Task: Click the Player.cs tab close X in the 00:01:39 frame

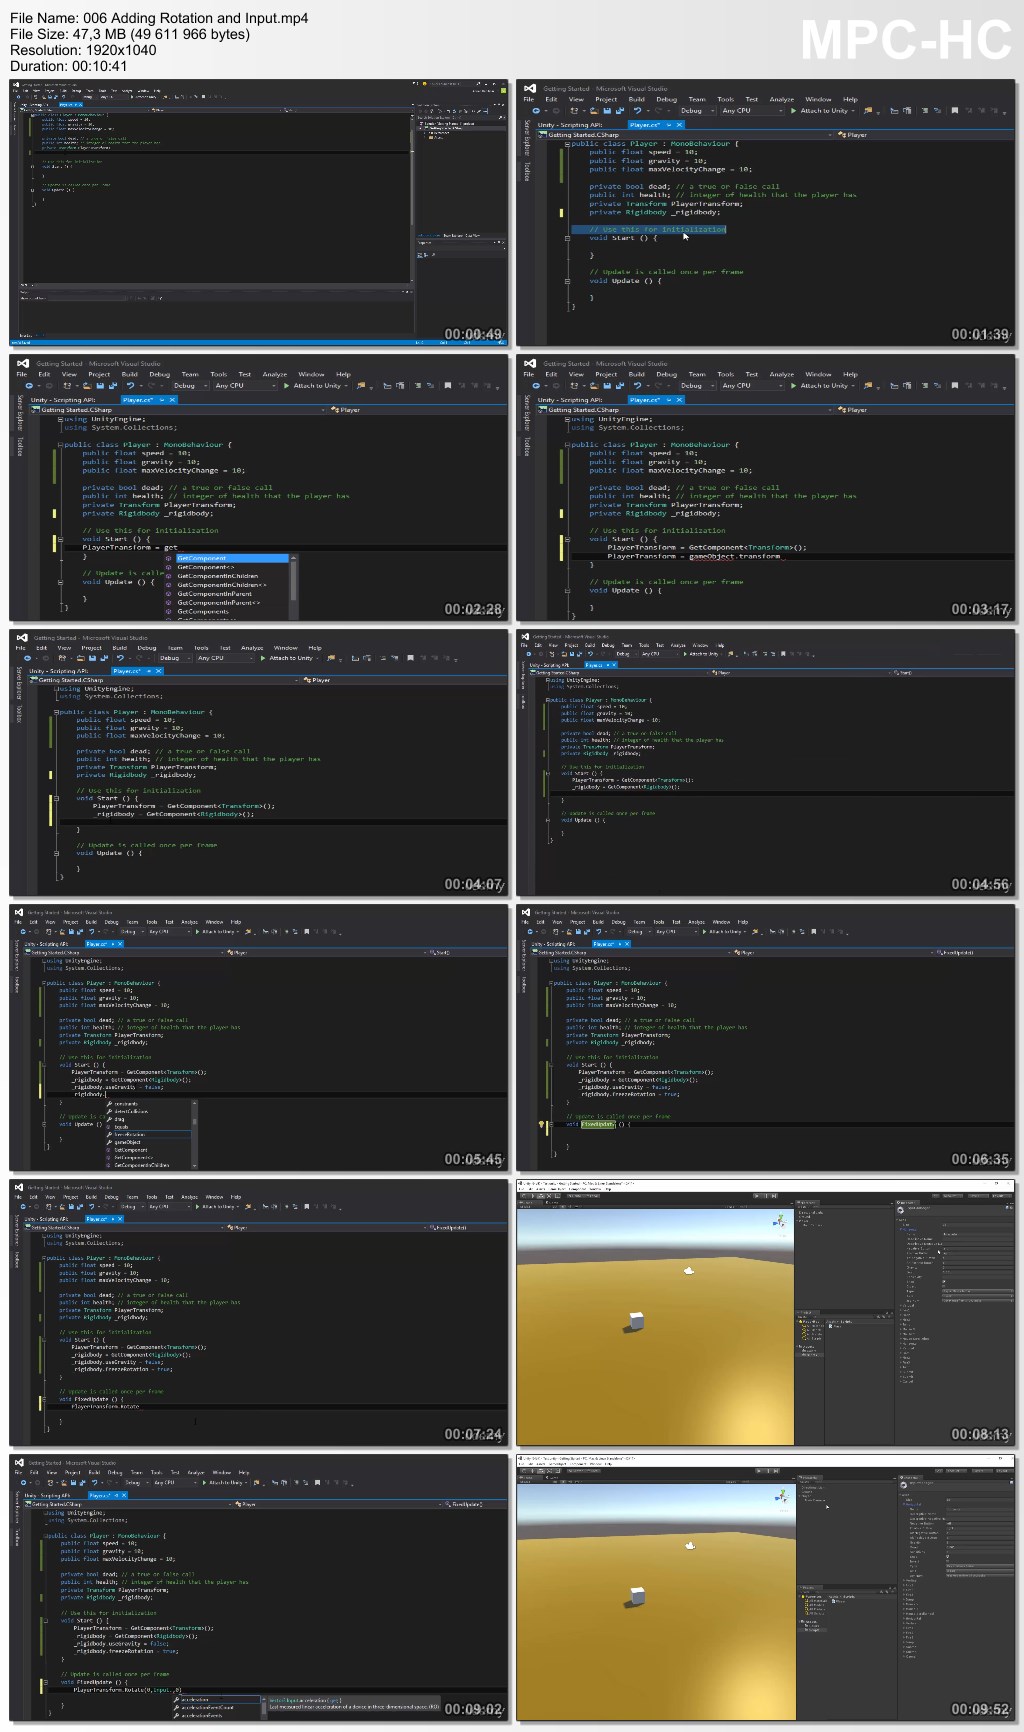Action: 680,124
